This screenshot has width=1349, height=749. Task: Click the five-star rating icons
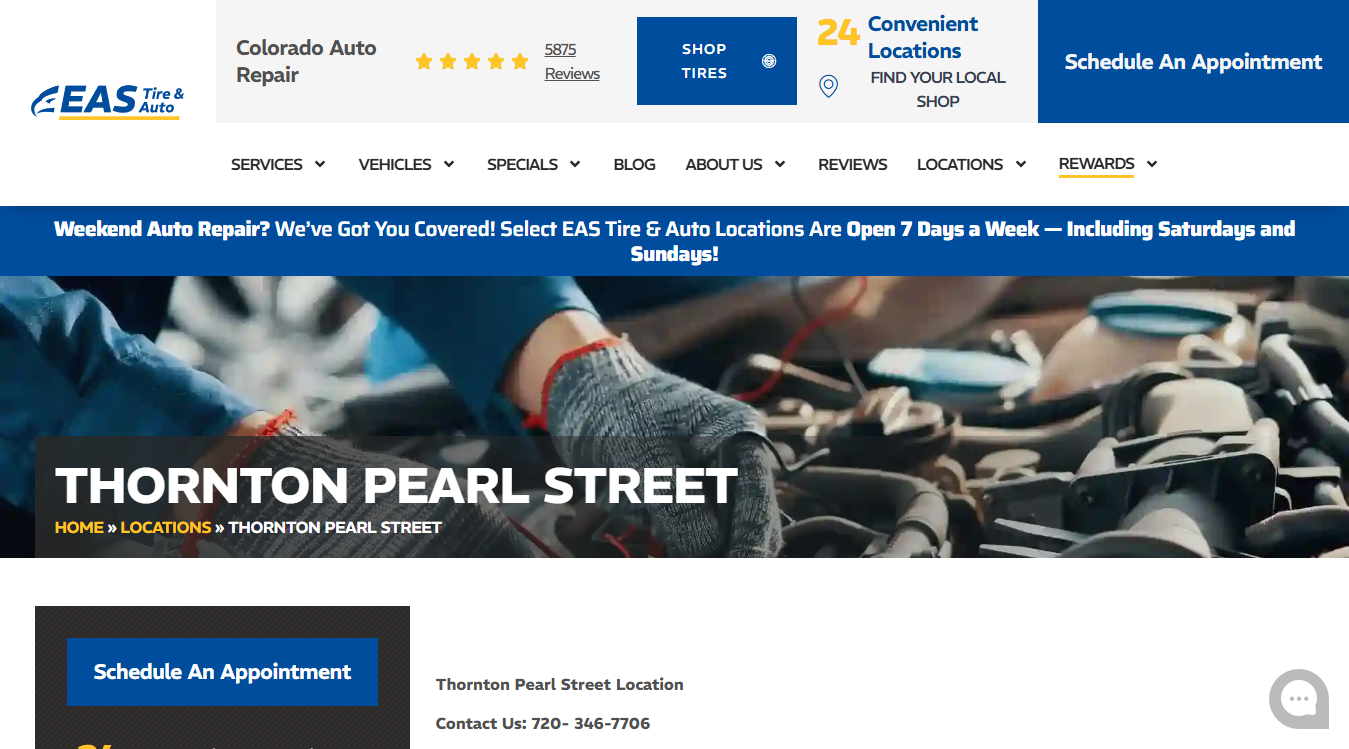tap(472, 61)
